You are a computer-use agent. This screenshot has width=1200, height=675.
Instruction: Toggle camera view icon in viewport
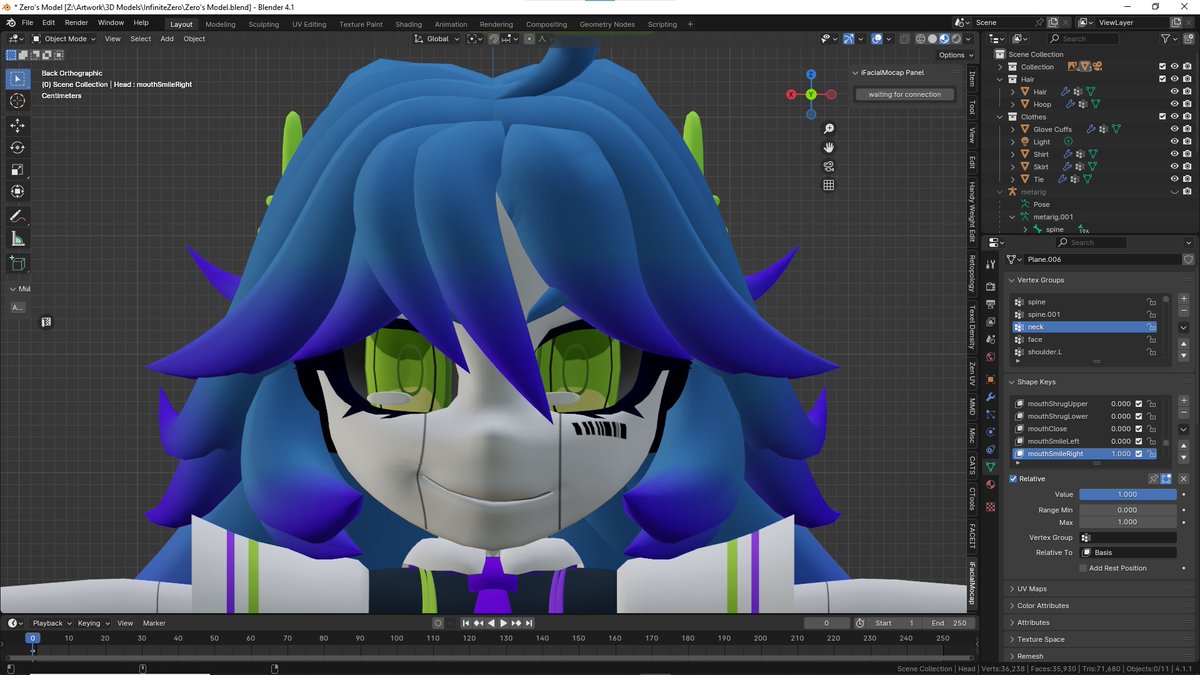829,166
